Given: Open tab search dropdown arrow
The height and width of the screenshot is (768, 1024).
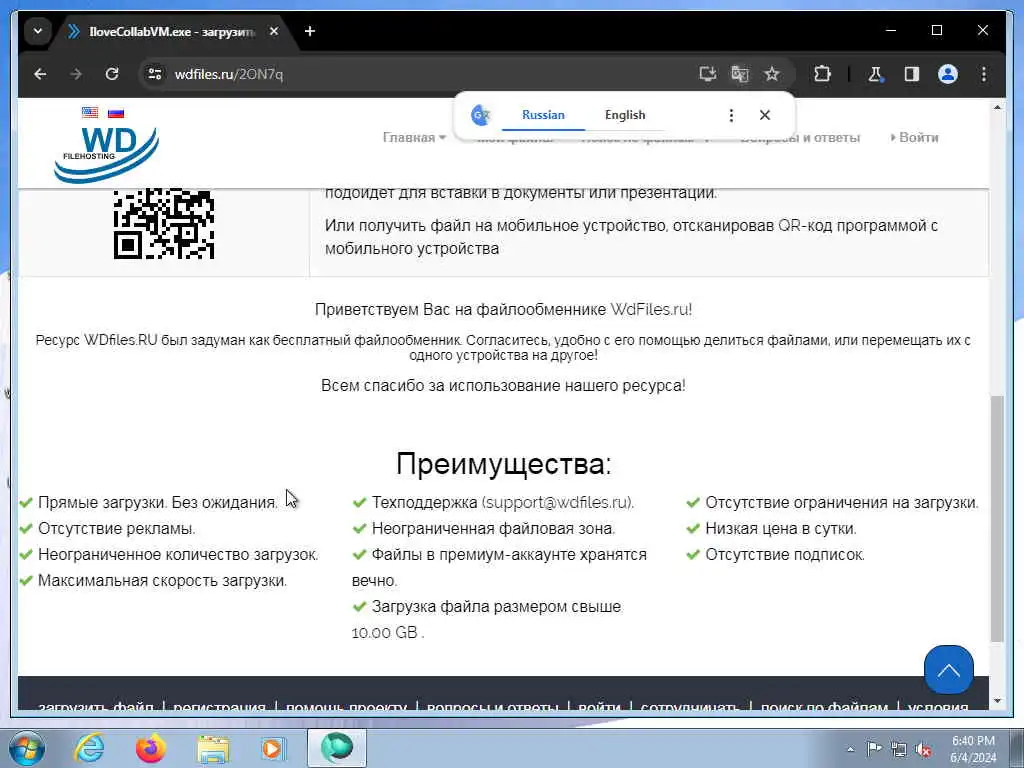Looking at the screenshot, I should 38,31.
